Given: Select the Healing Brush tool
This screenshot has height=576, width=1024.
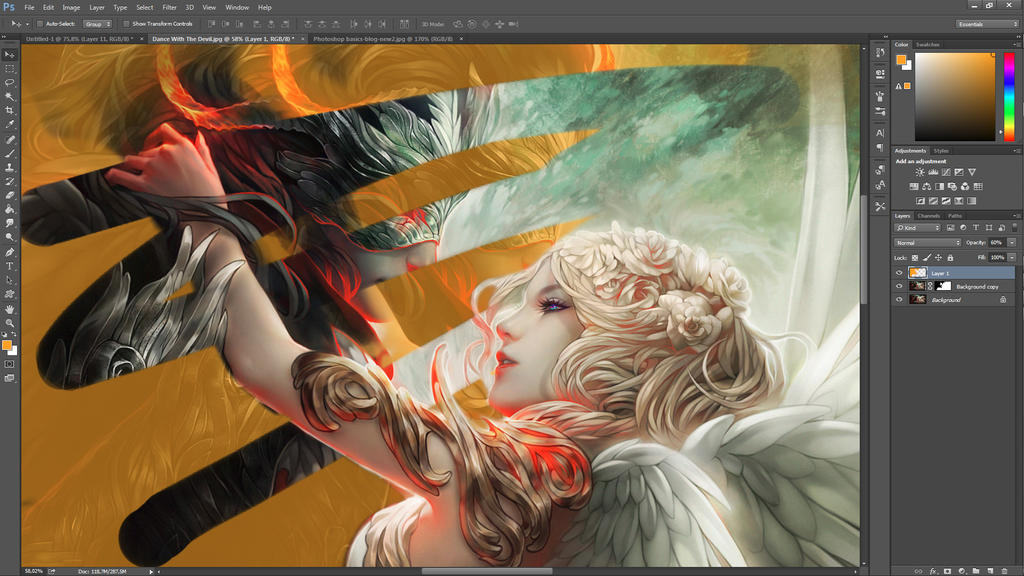Looking at the screenshot, I should (9, 139).
